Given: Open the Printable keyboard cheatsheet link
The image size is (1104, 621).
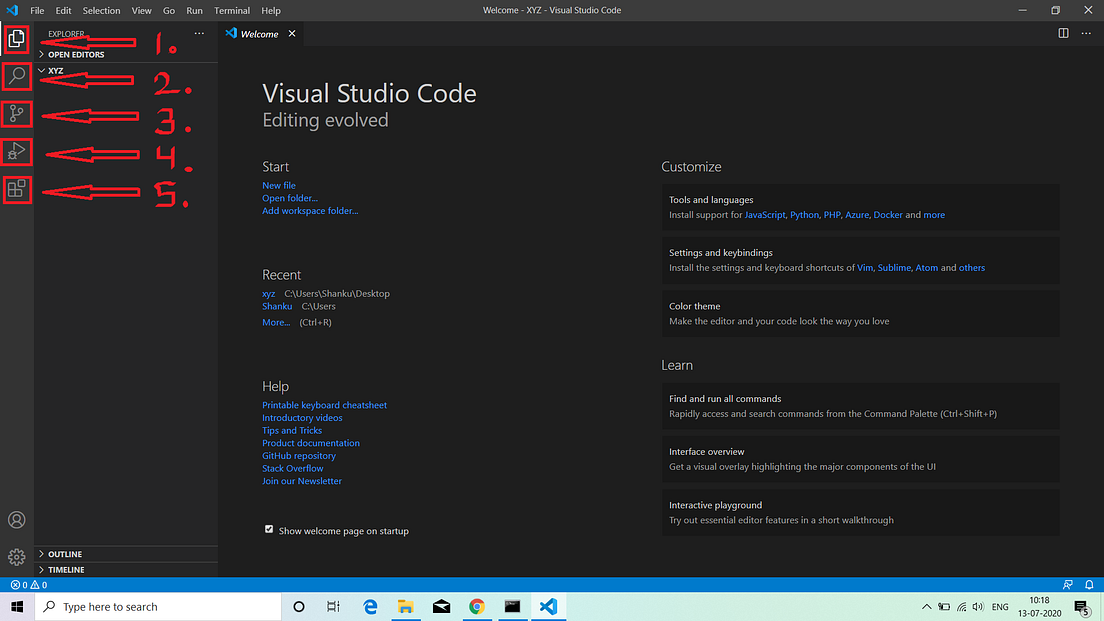Looking at the screenshot, I should (x=324, y=405).
